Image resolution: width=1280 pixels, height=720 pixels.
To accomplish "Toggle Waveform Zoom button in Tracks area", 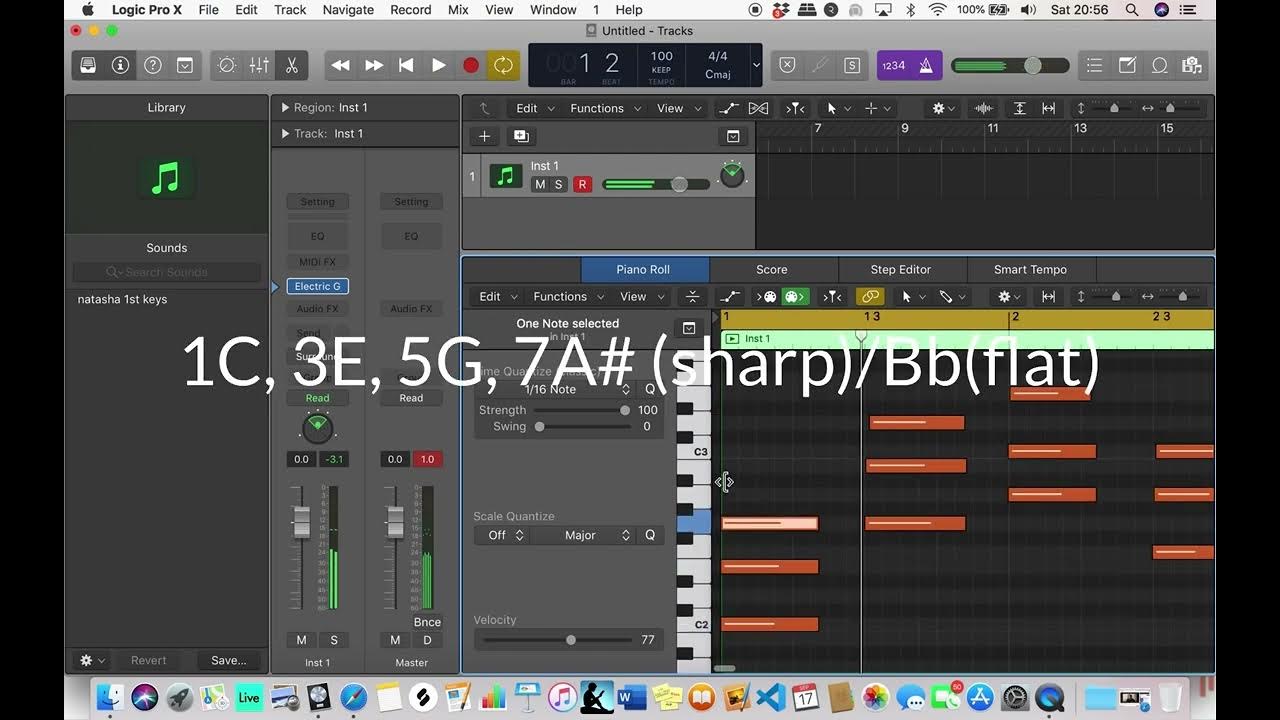I will click(x=984, y=108).
